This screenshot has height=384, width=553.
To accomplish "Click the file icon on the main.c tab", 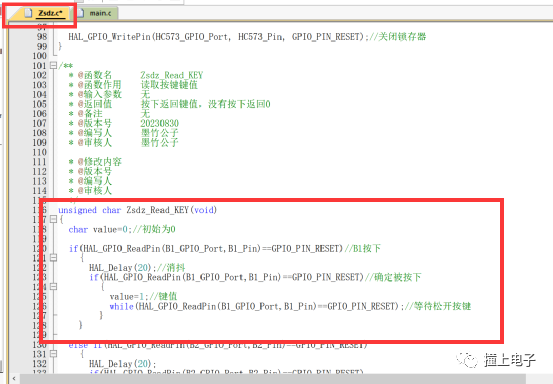I will (80, 13).
